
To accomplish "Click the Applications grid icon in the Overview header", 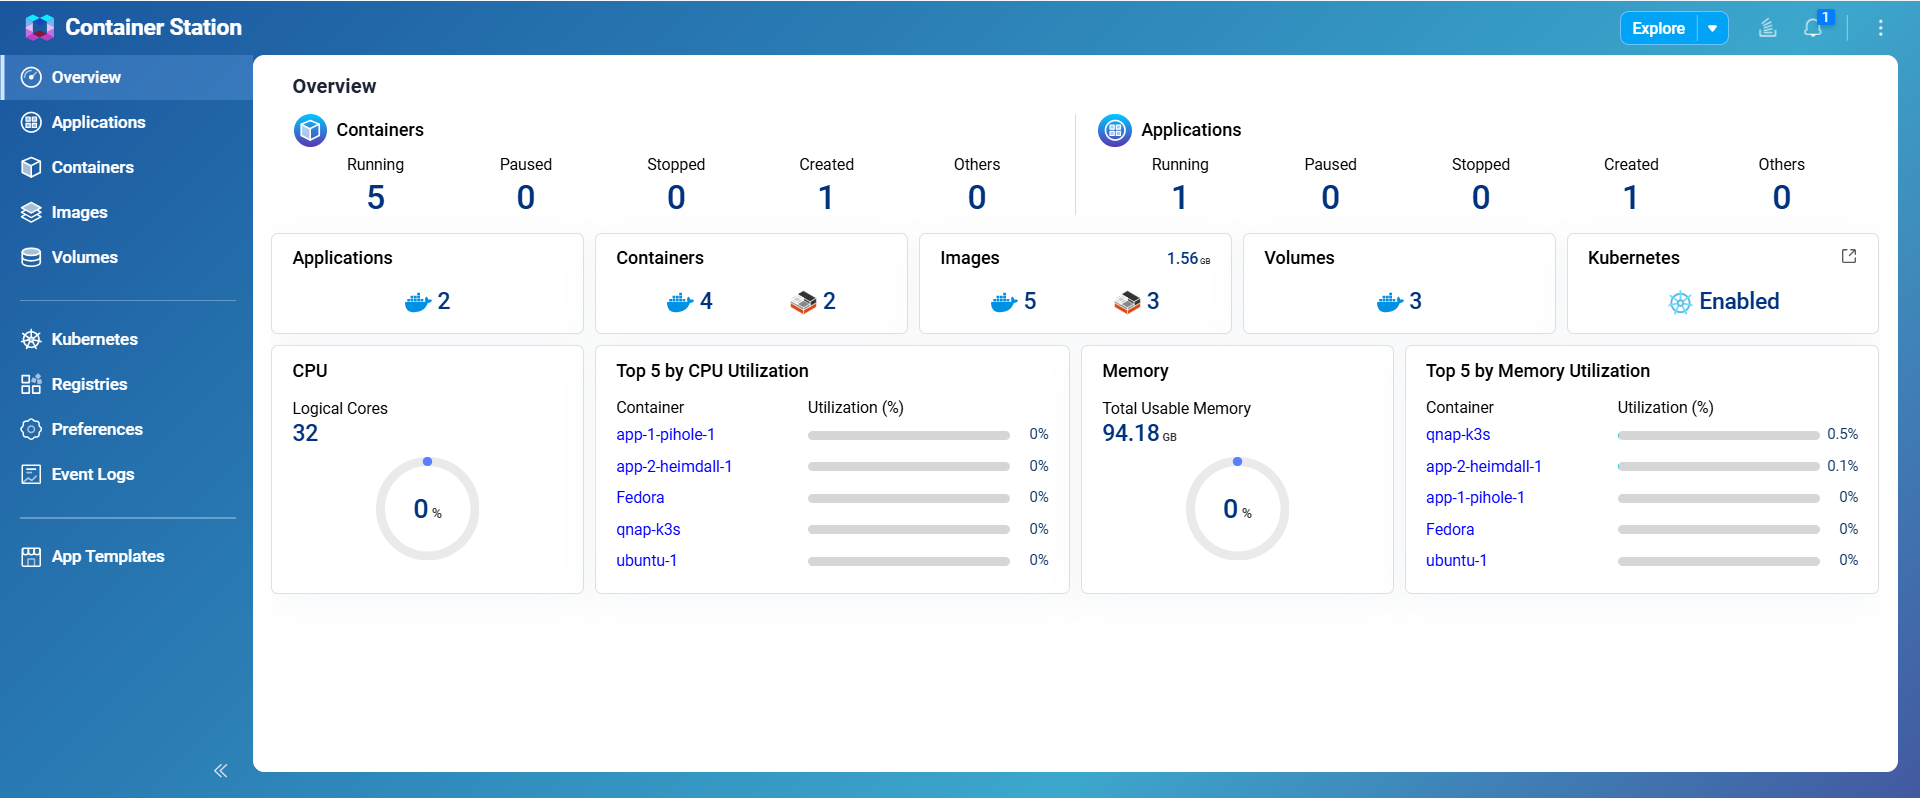I will point(1115,130).
